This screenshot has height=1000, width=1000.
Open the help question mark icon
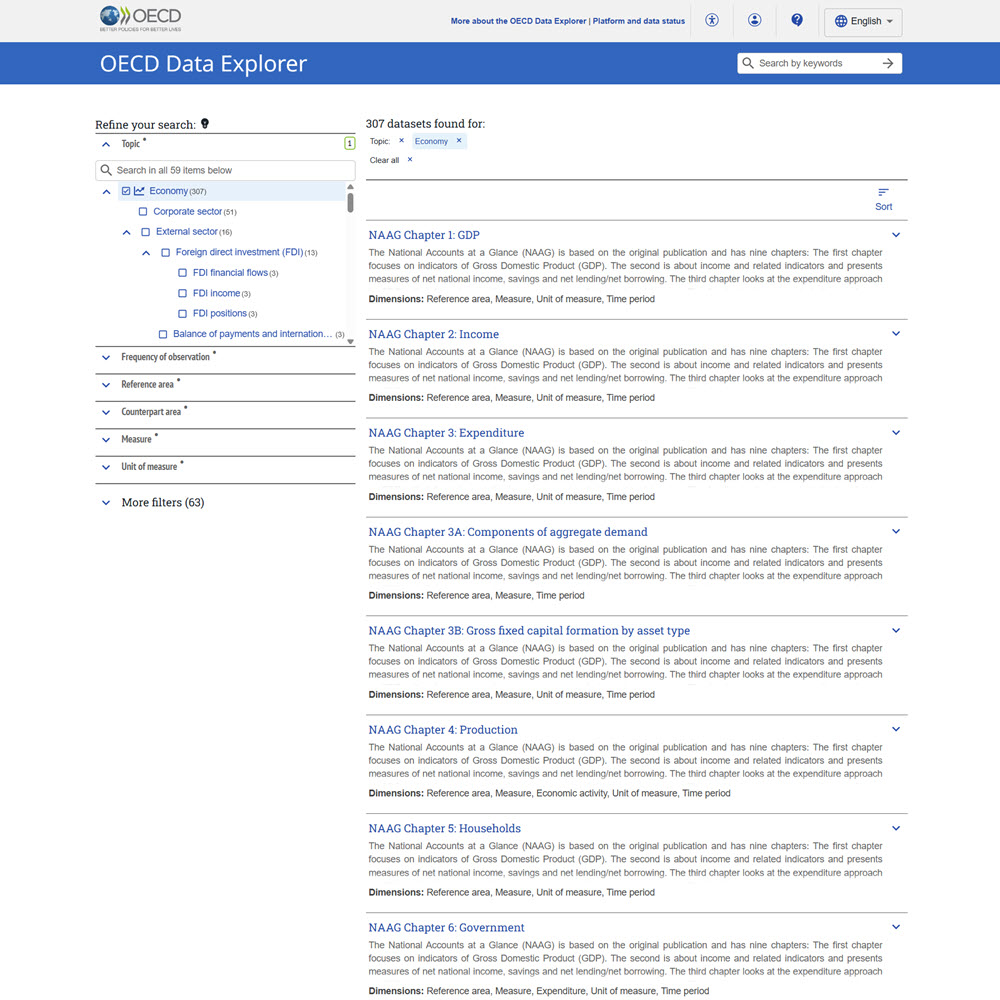797,20
